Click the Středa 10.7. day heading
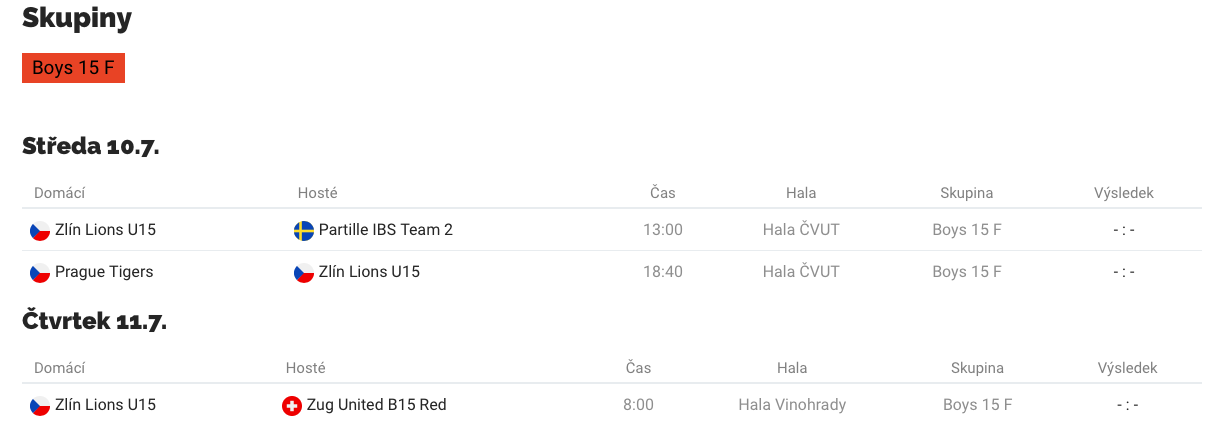 point(91,146)
